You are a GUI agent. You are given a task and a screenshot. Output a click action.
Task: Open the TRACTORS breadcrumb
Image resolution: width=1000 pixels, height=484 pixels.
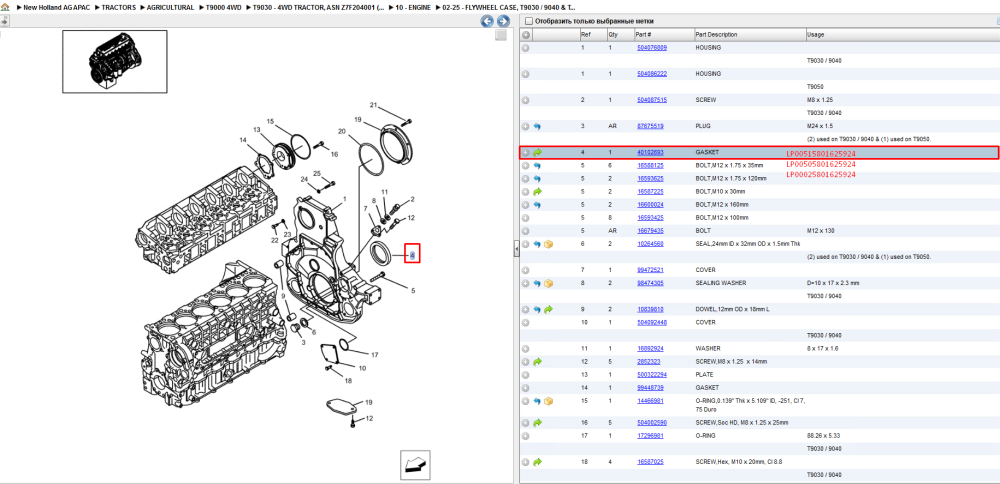pos(119,7)
